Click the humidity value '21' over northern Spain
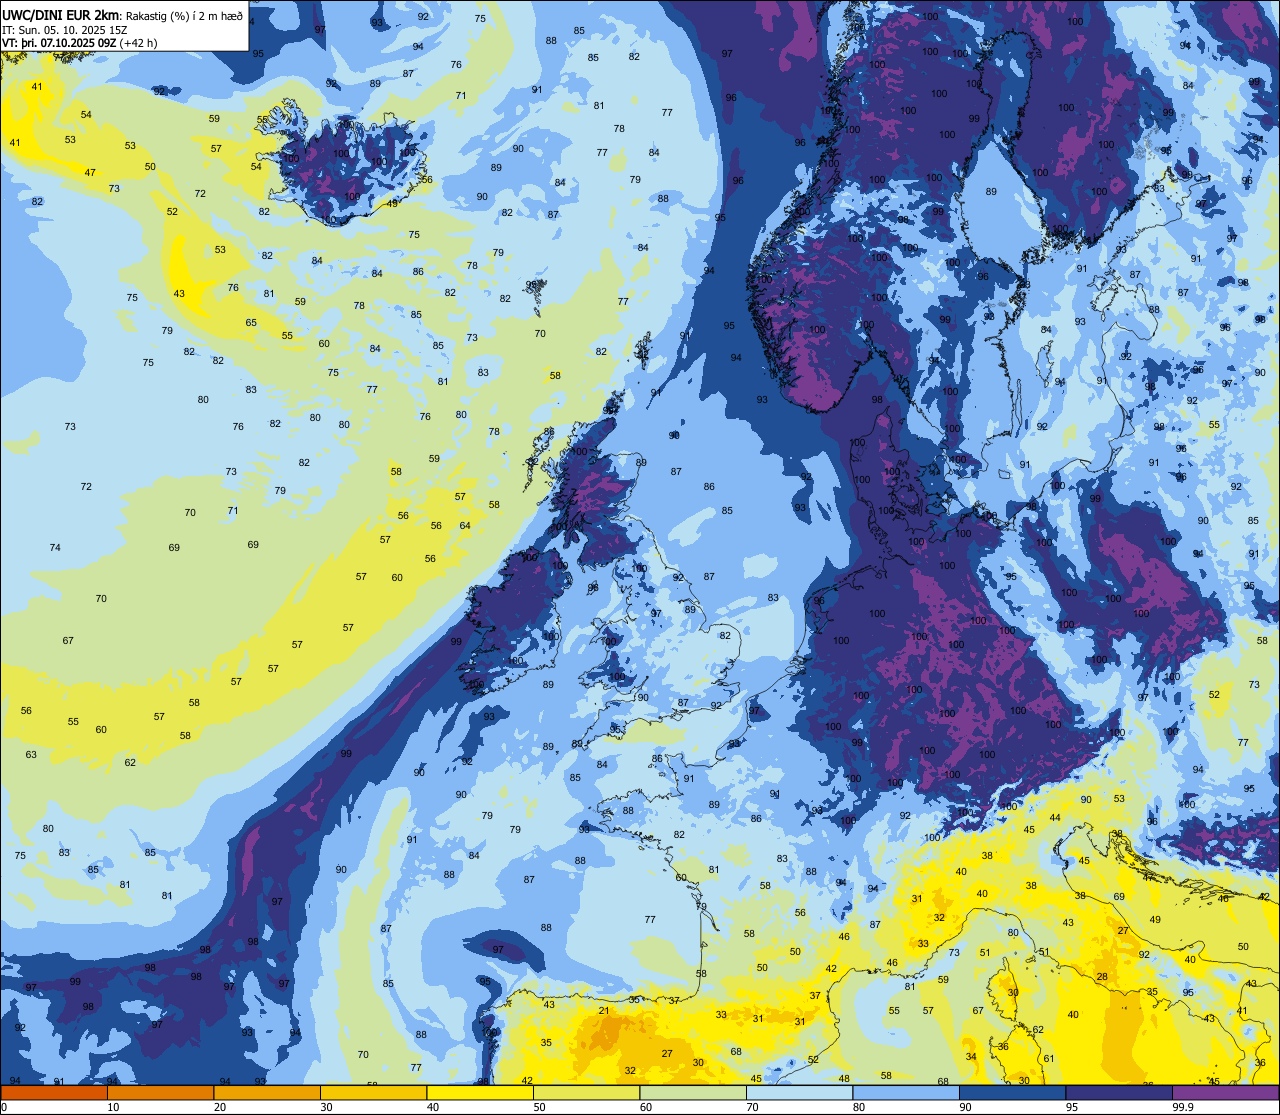The image size is (1280, 1115). click(x=604, y=1010)
